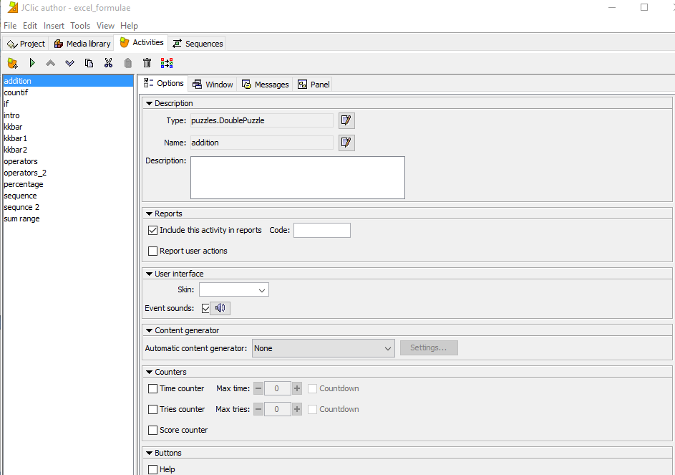This screenshot has width=675, height=475.
Task: Click the move activity down arrow
Action: [x=69, y=63]
